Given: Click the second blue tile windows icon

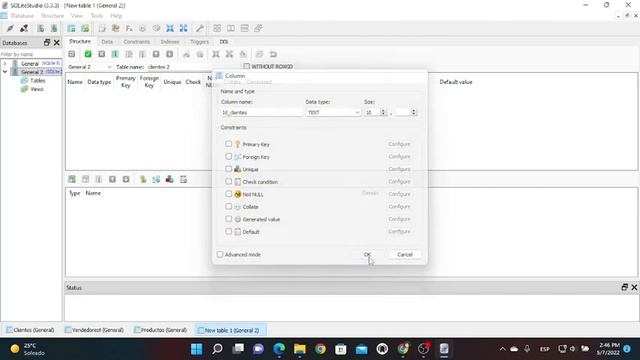Looking at the screenshot, I should [x=184, y=28].
